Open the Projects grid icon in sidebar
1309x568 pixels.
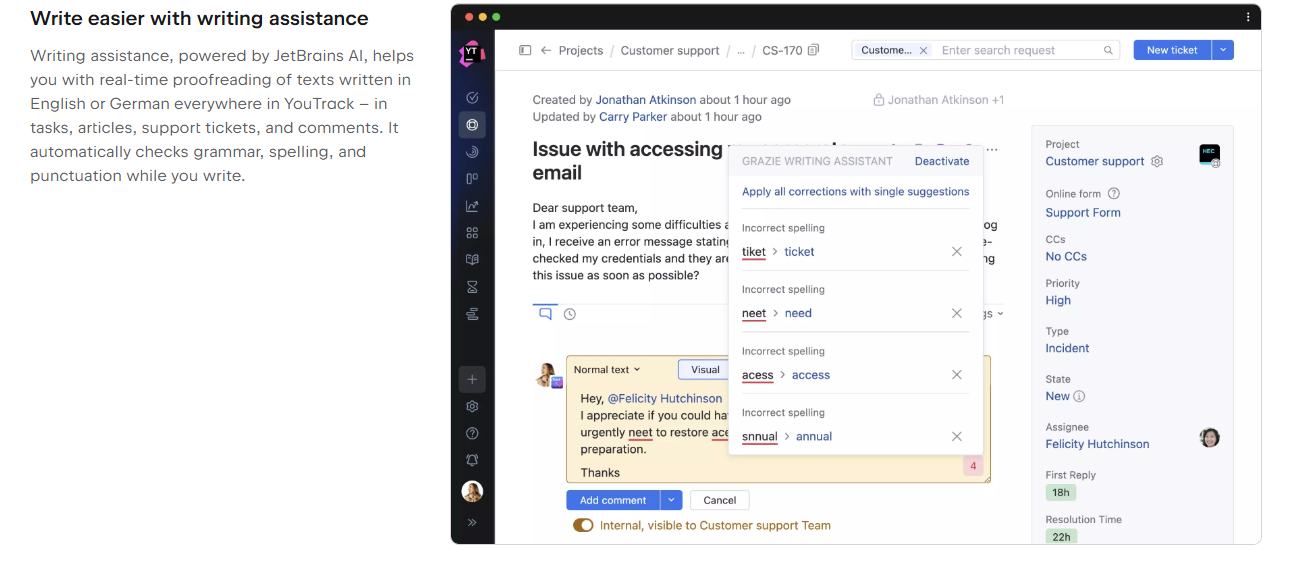pyautogui.click(x=472, y=233)
